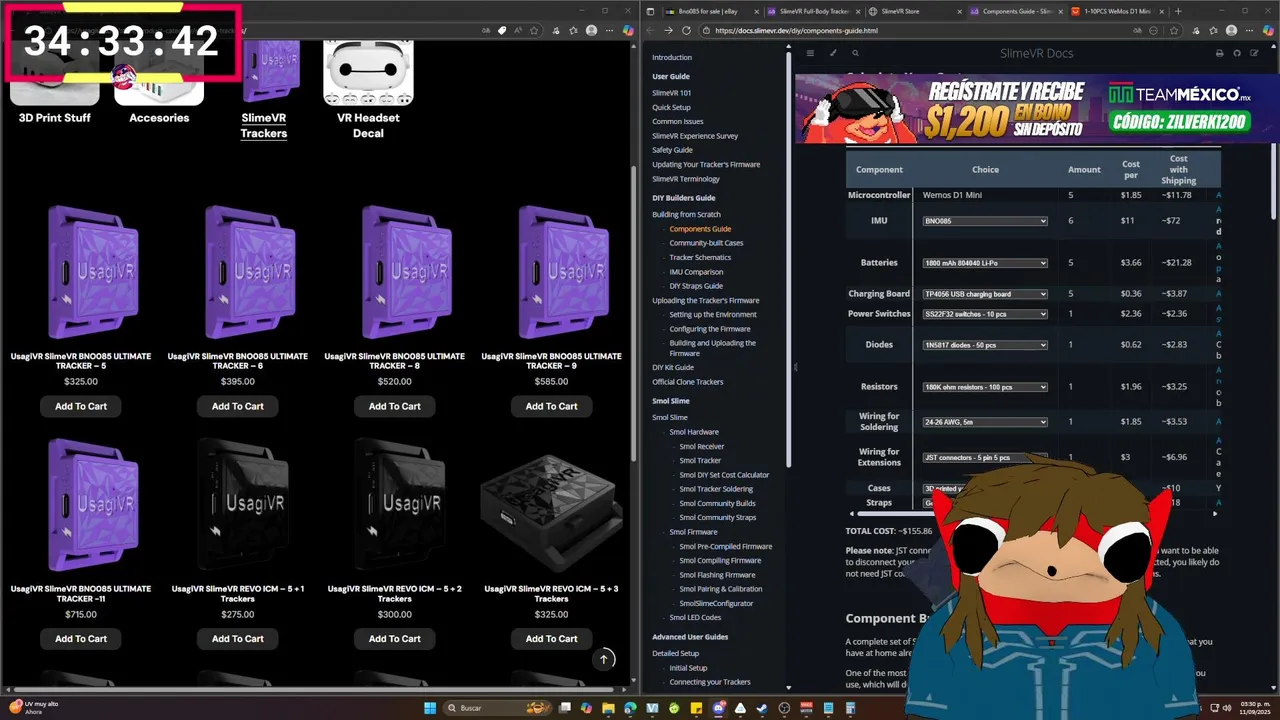Viewport: 1280px width, 720px height.
Task: Switch to the SlimeVR Store tab
Action: pos(914,11)
